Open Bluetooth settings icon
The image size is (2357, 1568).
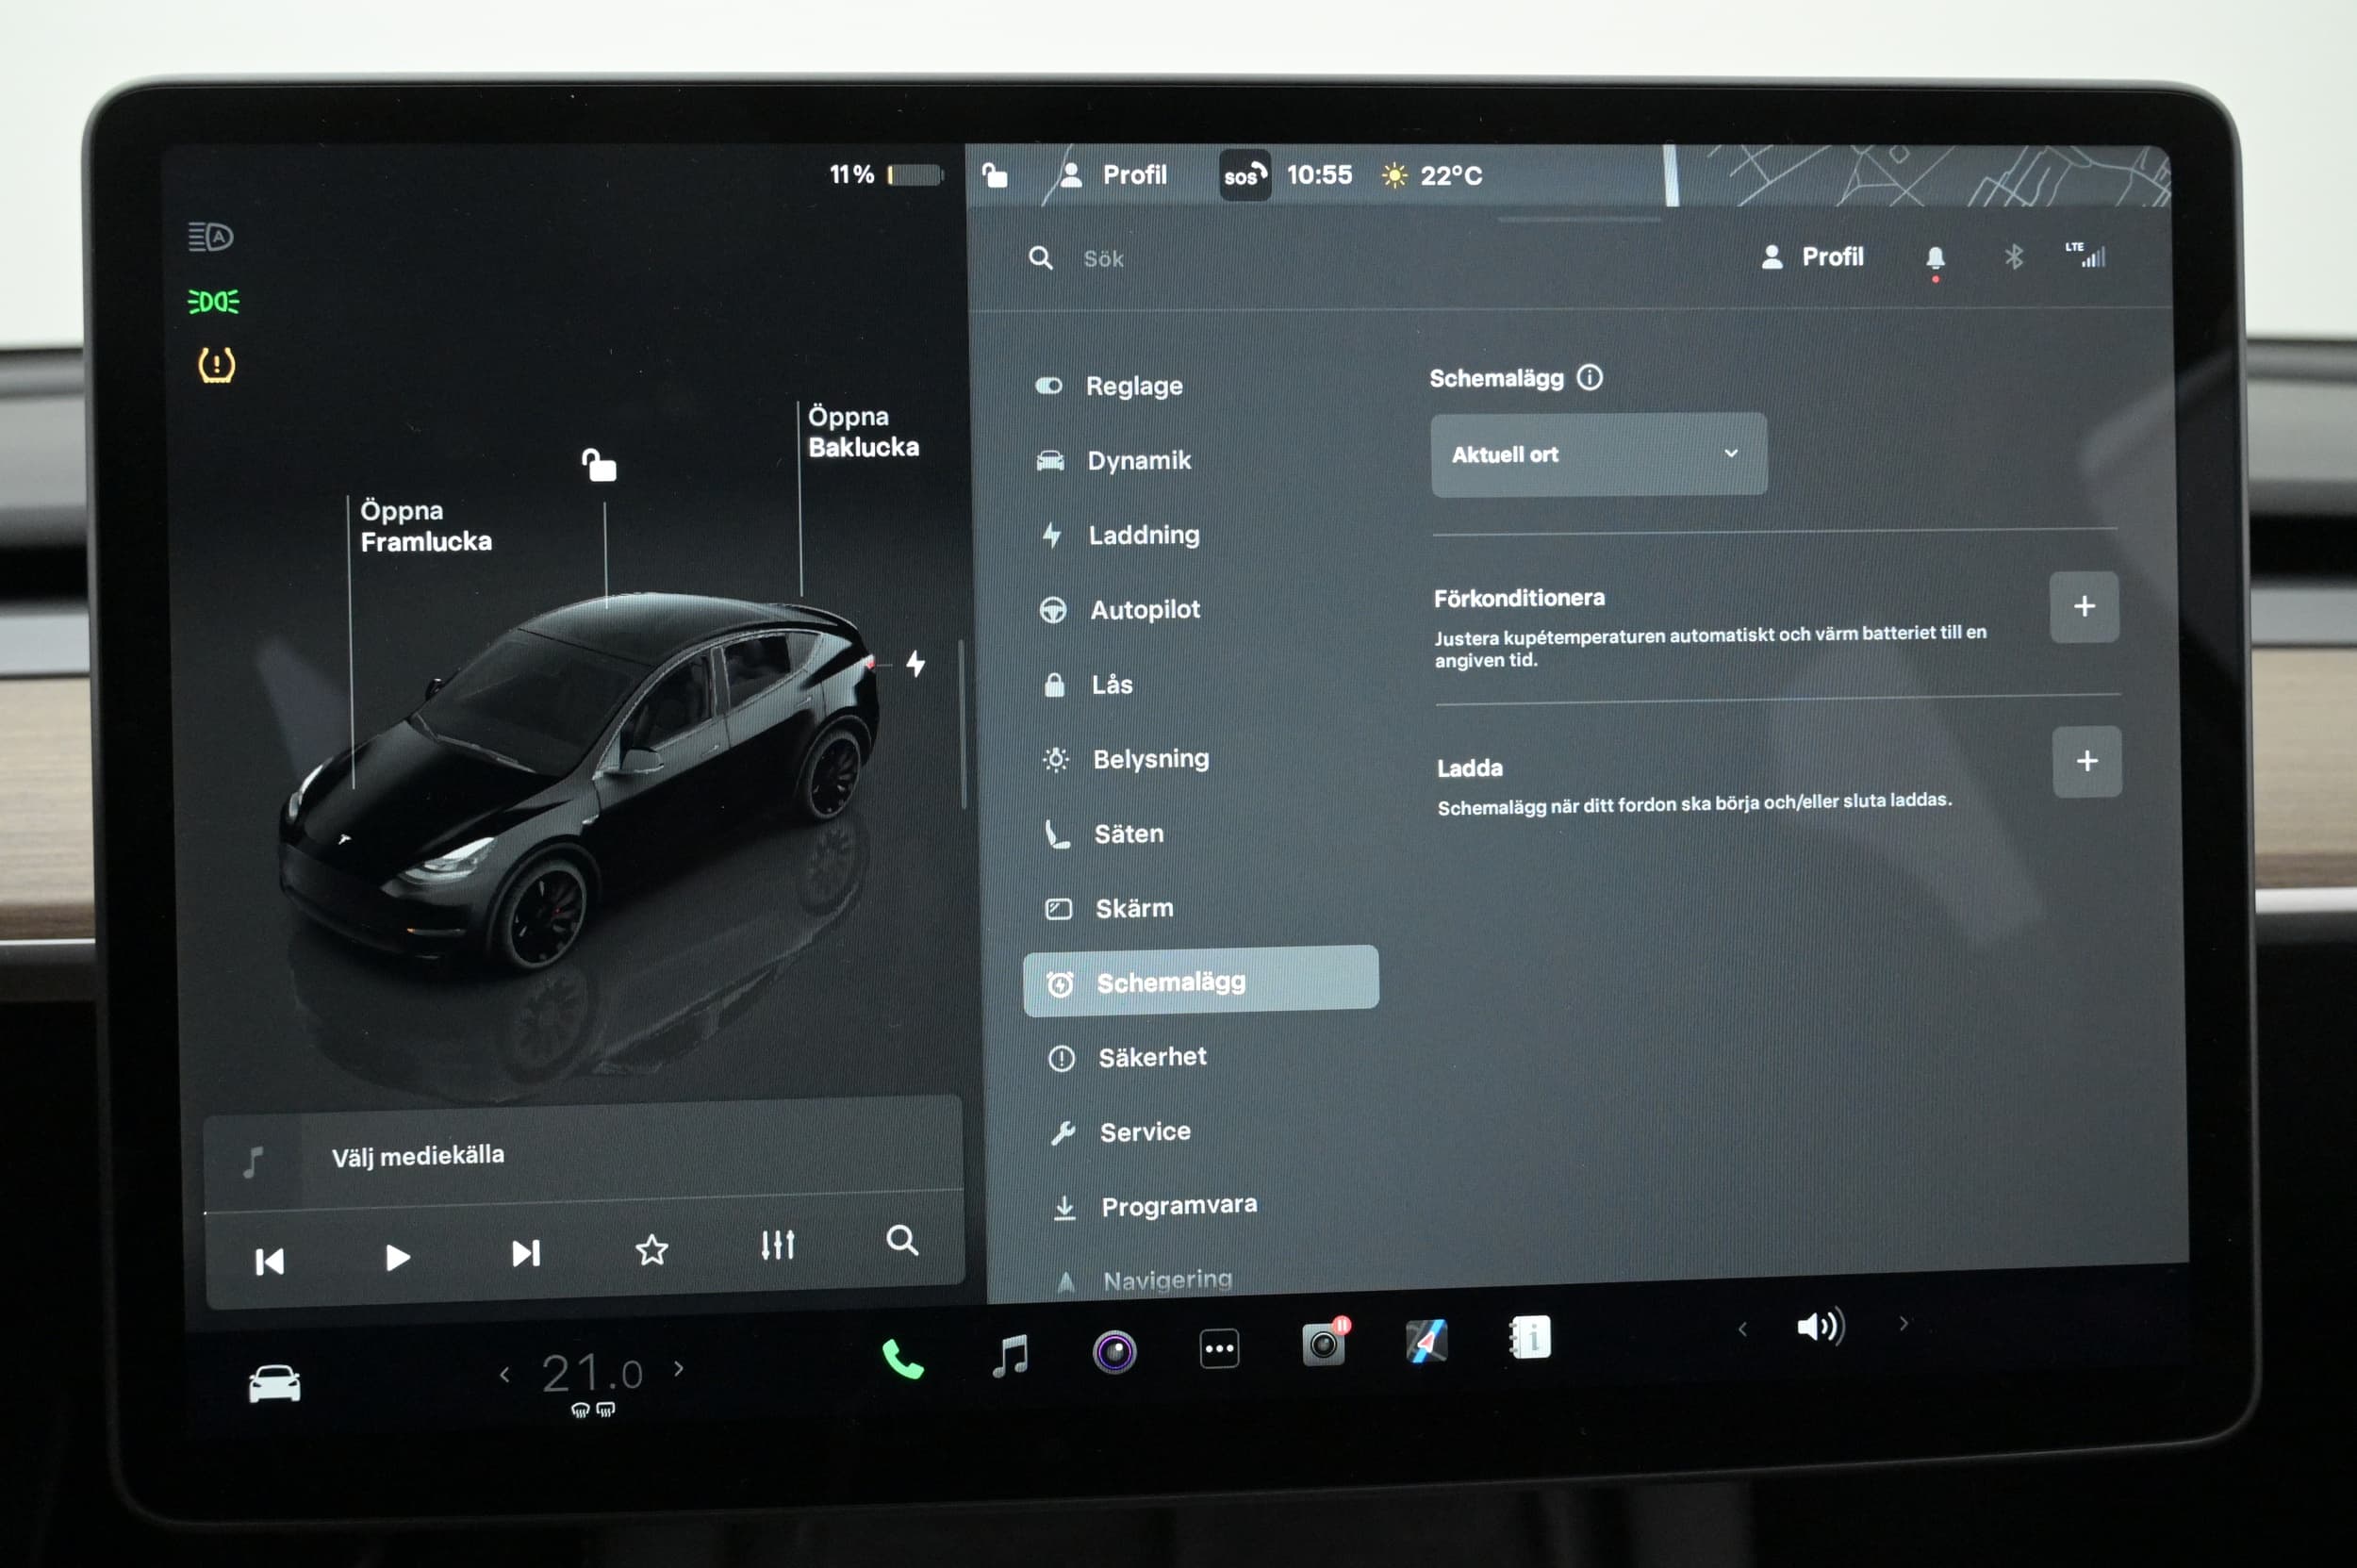click(x=2014, y=257)
